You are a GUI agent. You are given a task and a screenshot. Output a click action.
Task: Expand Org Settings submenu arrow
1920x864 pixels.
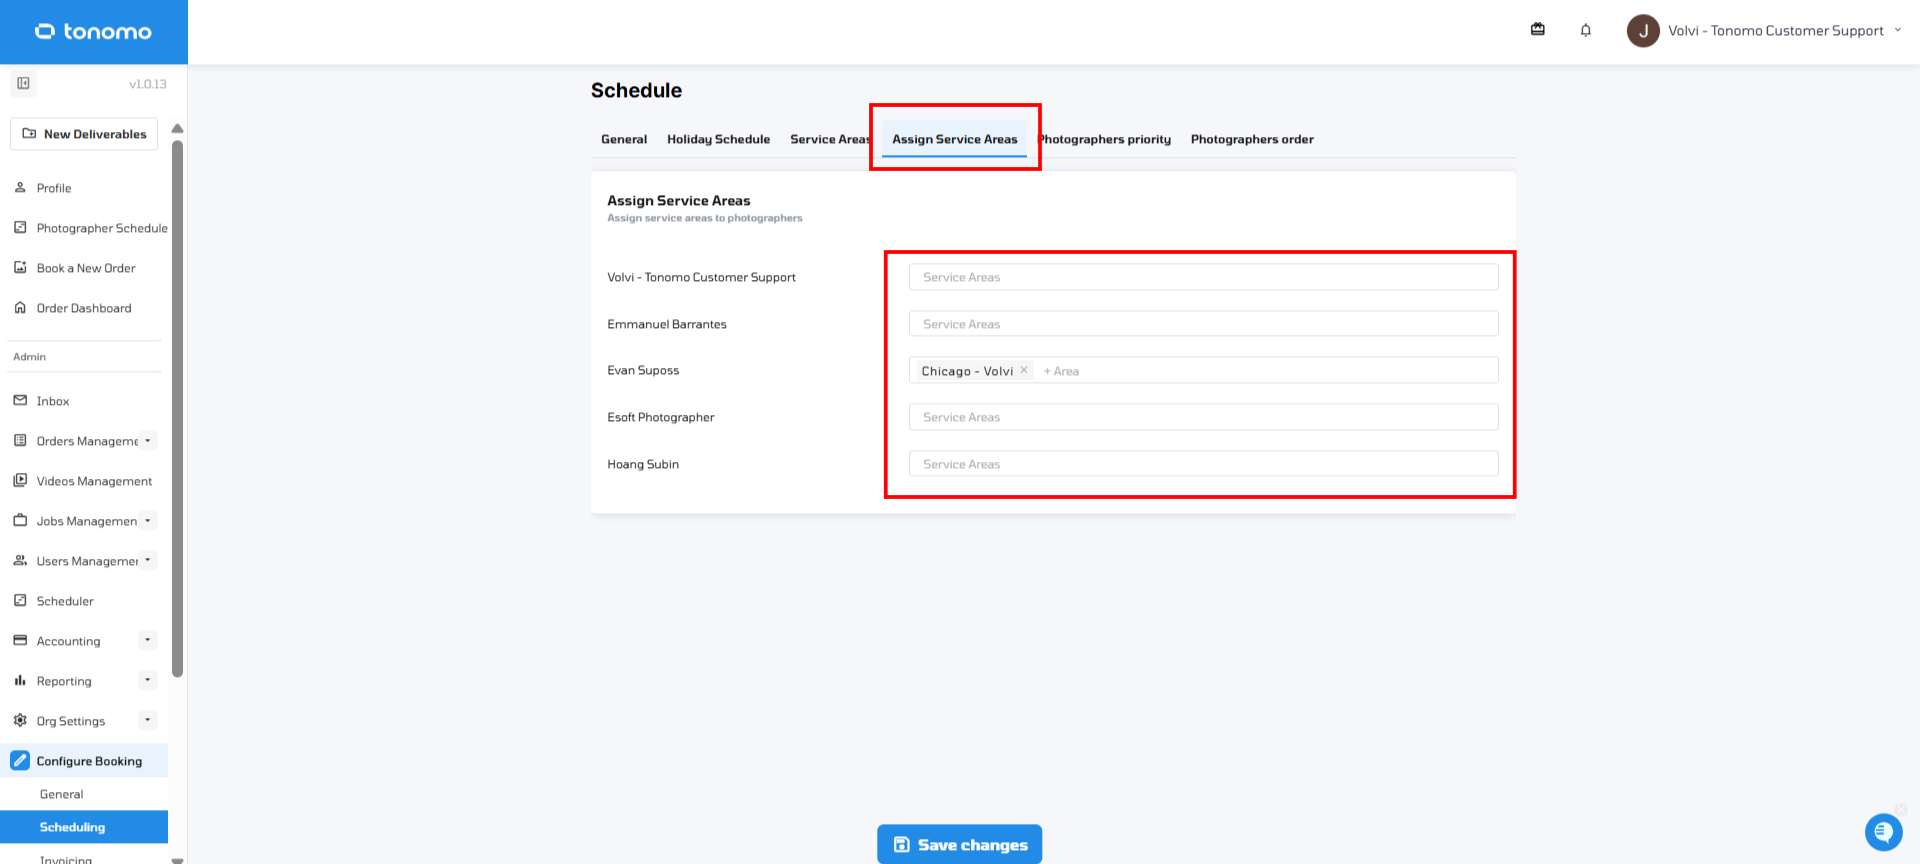[x=148, y=720]
